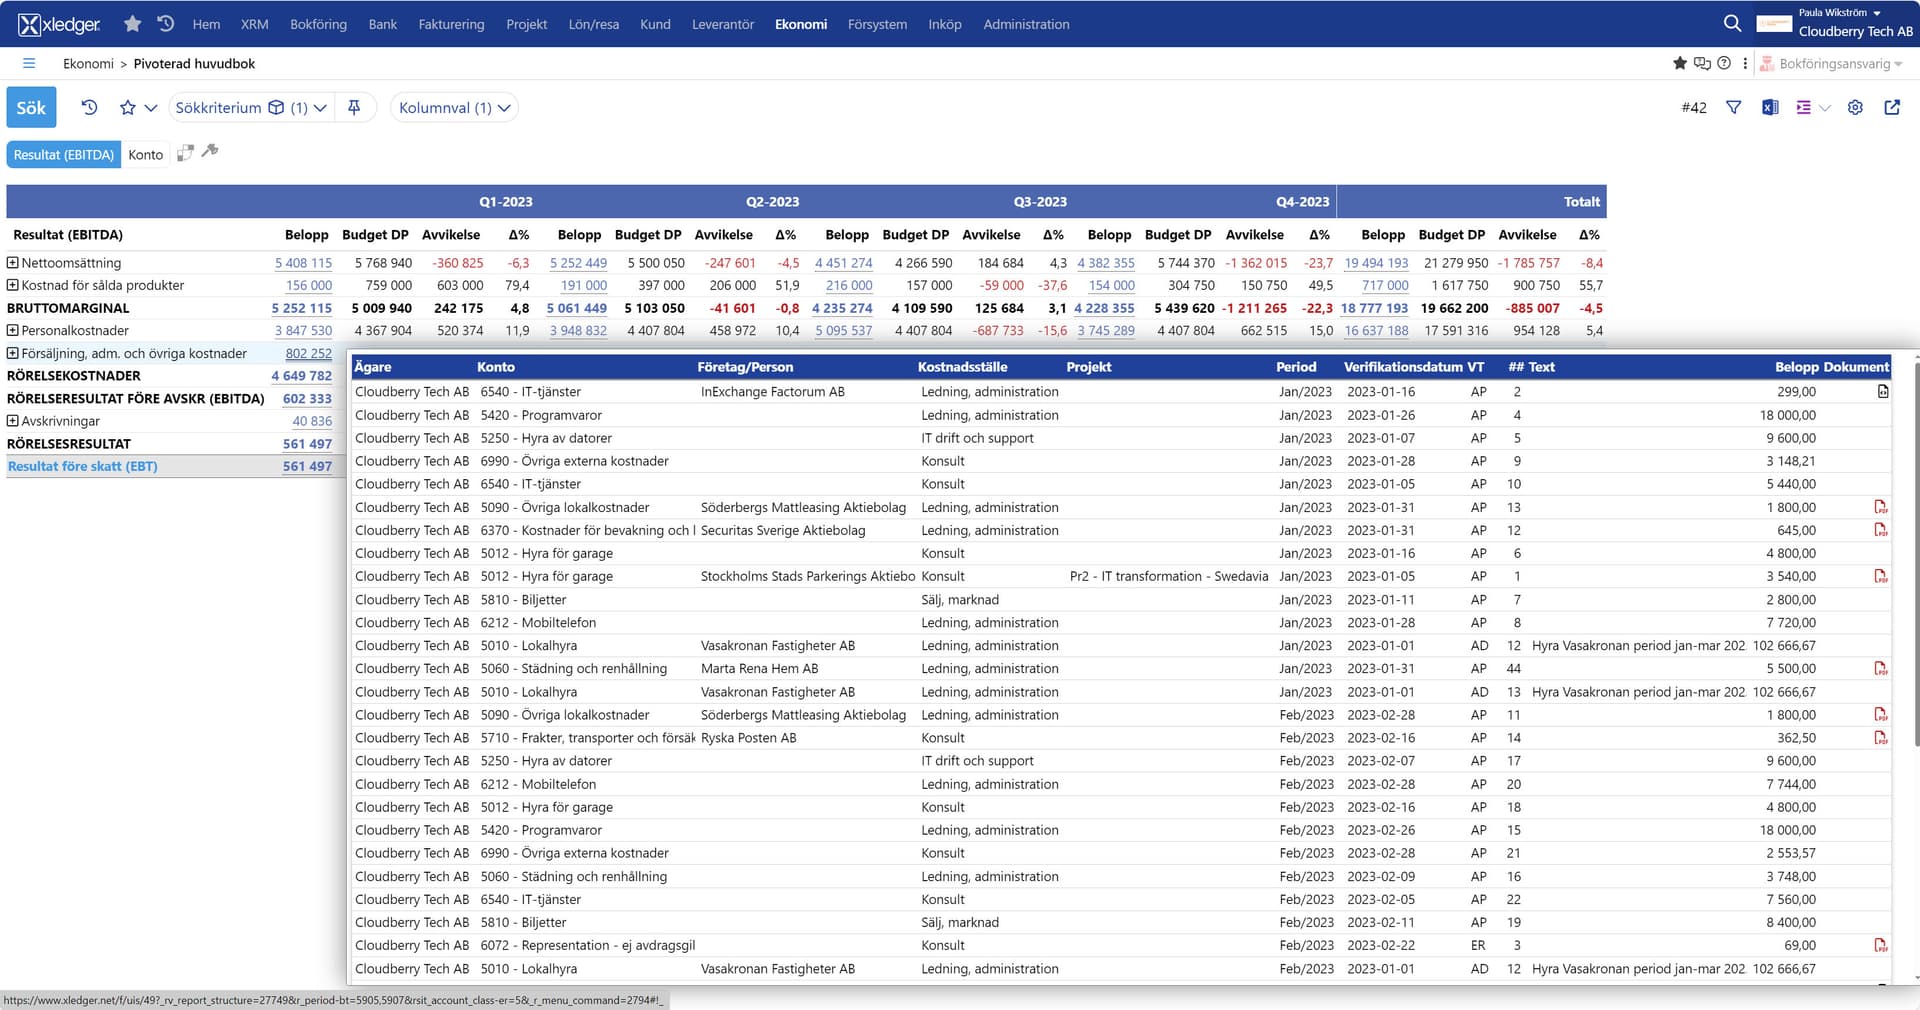The width and height of the screenshot is (1920, 1010).
Task: Open the filter funnel icon
Action: (1734, 107)
